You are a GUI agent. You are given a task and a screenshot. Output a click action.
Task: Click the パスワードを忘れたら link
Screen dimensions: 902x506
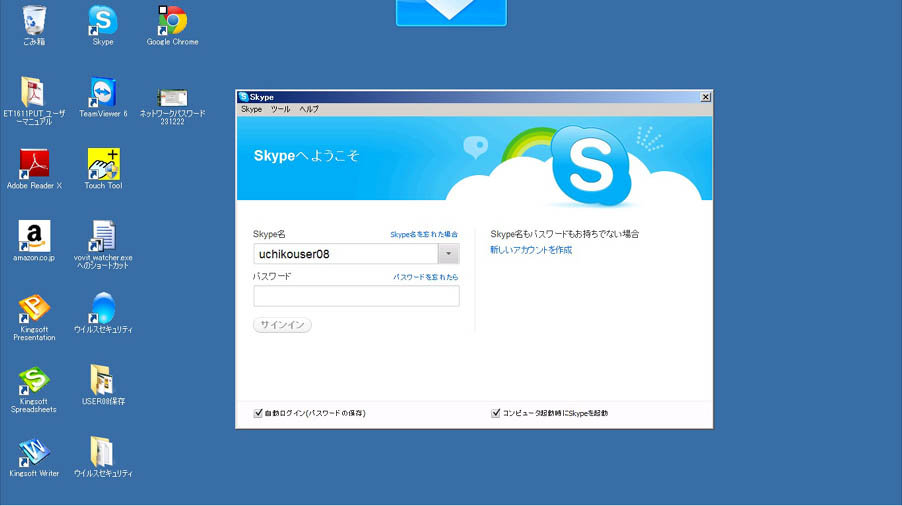point(426,277)
